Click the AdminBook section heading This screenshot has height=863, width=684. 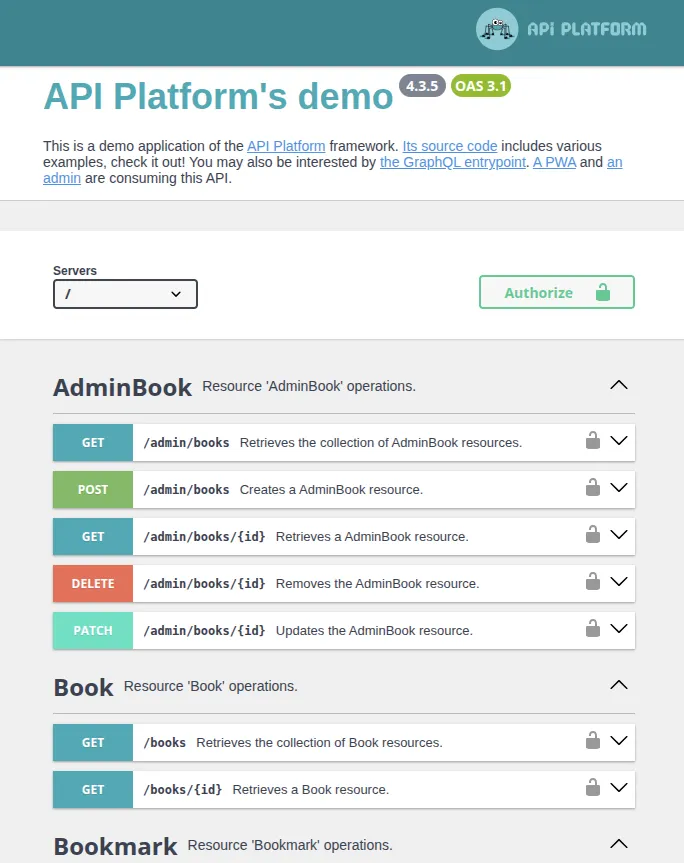[123, 387]
